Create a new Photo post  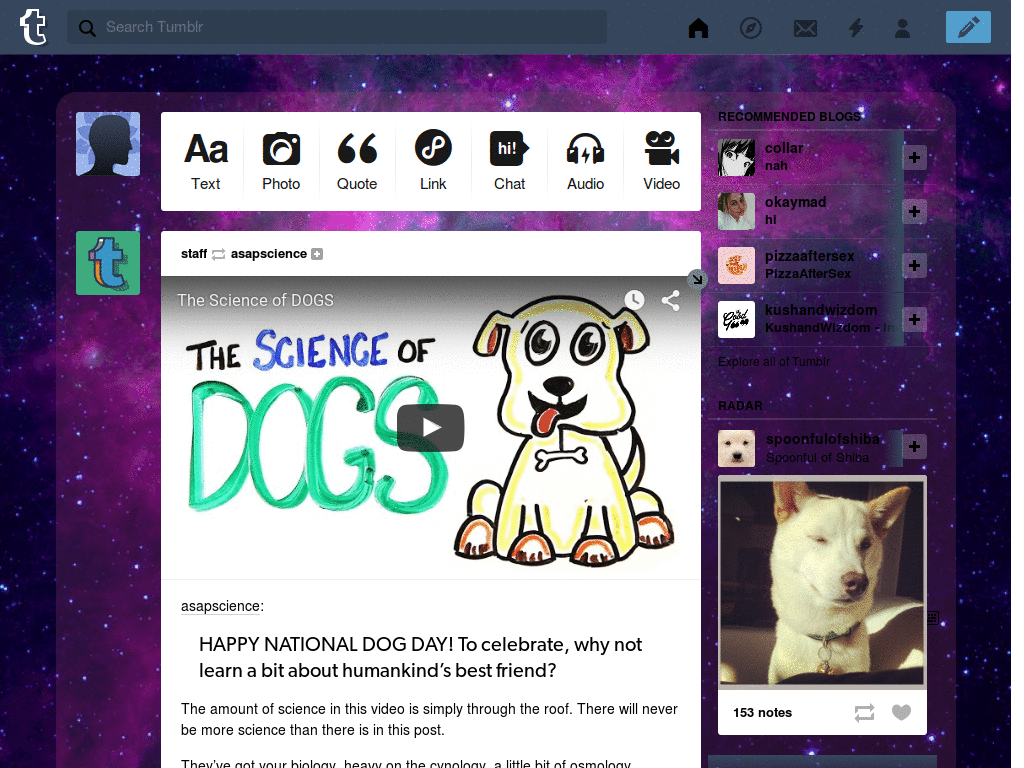tap(281, 161)
